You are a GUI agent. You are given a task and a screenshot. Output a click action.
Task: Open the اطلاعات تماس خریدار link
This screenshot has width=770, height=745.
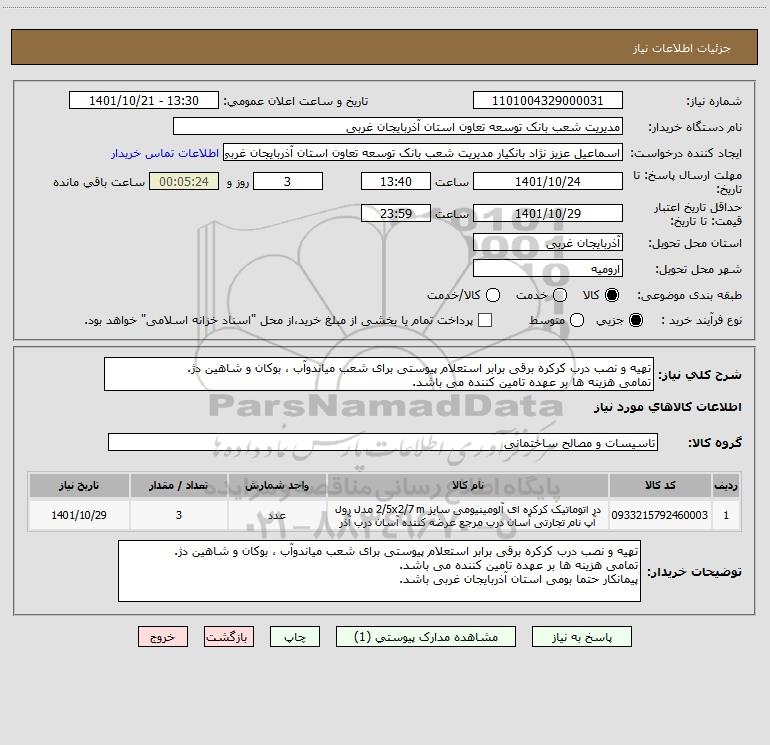click(x=165, y=153)
